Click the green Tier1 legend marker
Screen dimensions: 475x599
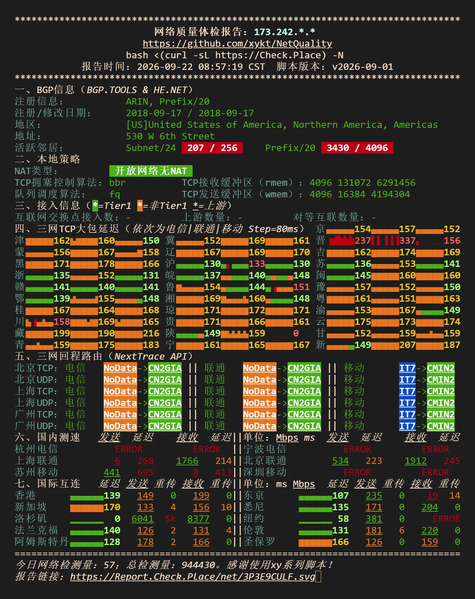tap(95, 206)
